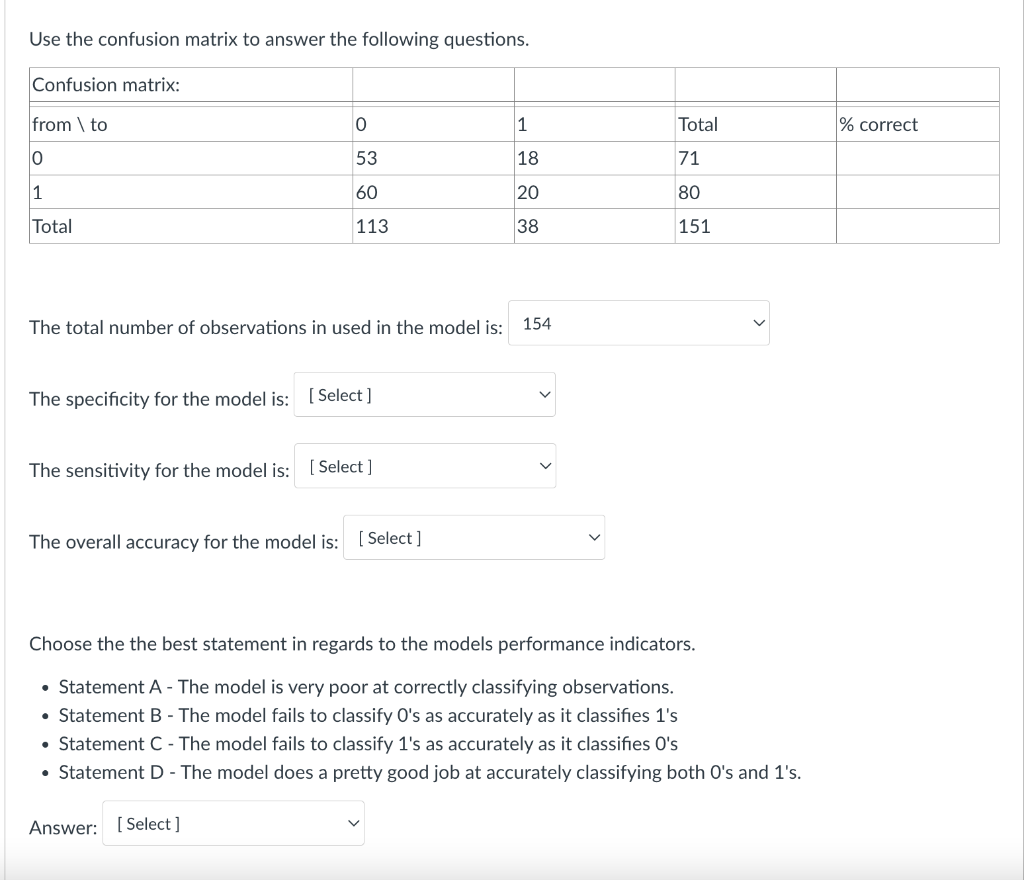Open the overall accuracy Select dropdown

474,537
